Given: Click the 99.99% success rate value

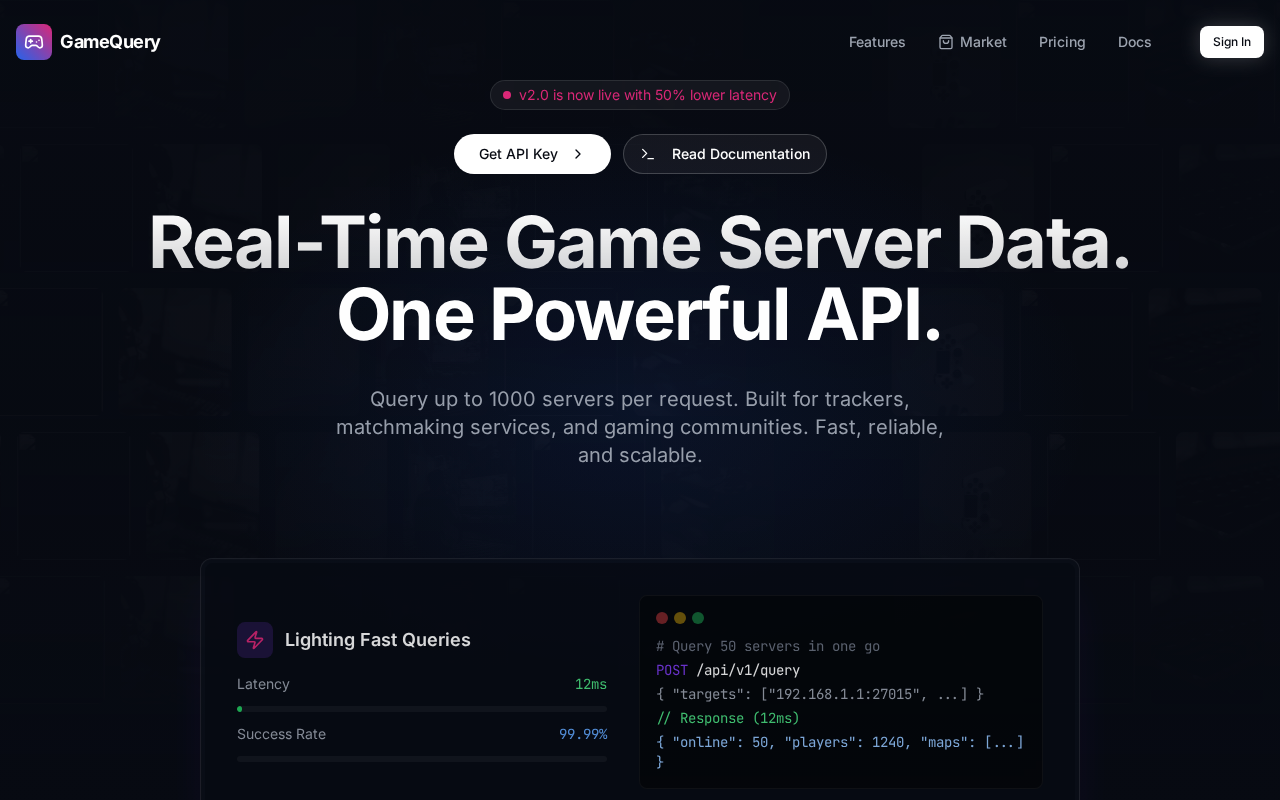Looking at the screenshot, I should (583, 734).
